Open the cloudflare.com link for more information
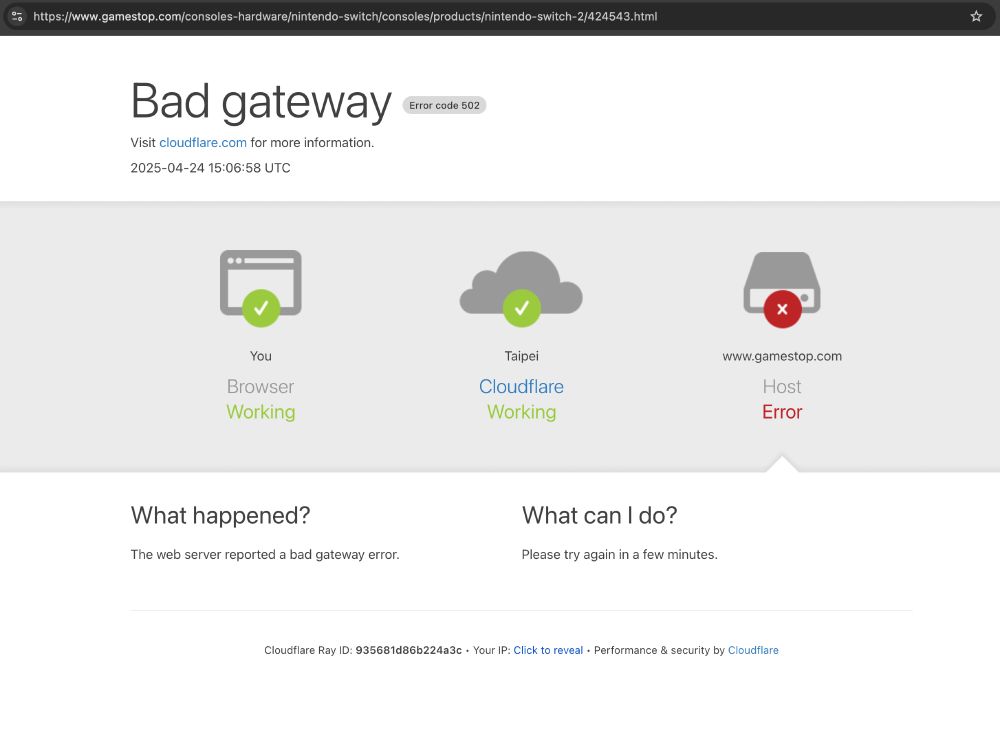 click(x=203, y=142)
